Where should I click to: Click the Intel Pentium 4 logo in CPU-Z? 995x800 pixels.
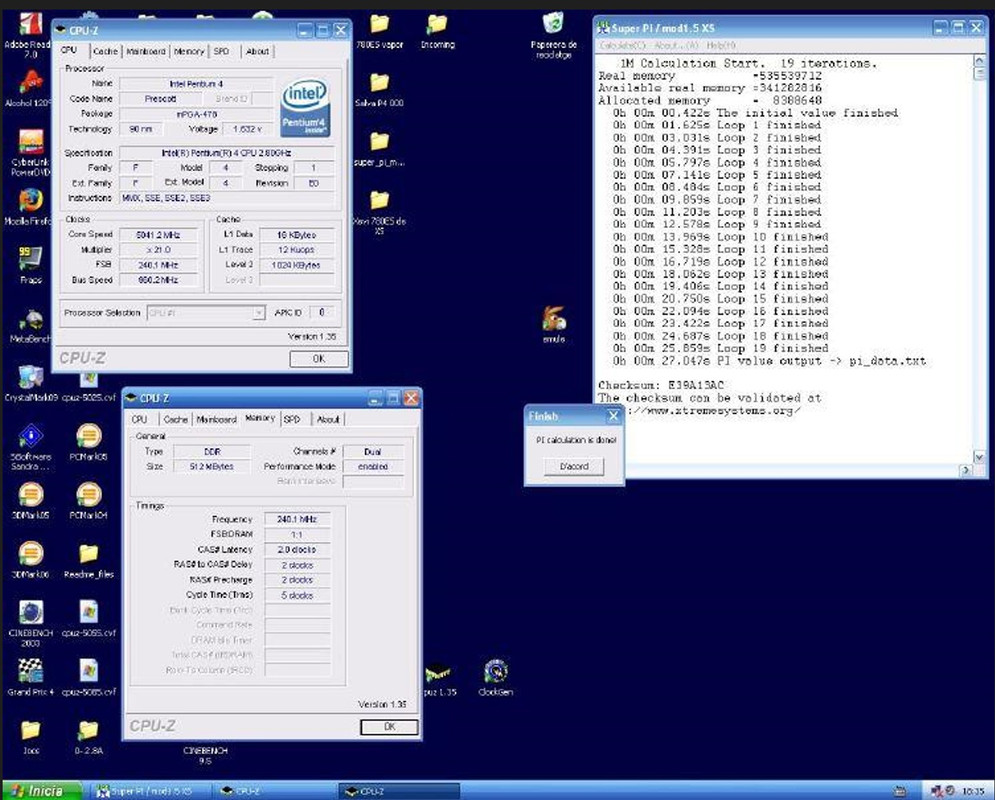305,107
